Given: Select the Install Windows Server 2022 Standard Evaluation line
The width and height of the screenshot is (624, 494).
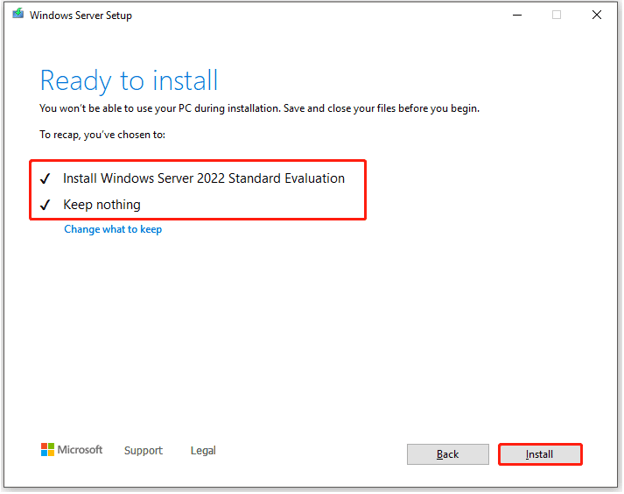Looking at the screenshot, I should pos(203,178).
